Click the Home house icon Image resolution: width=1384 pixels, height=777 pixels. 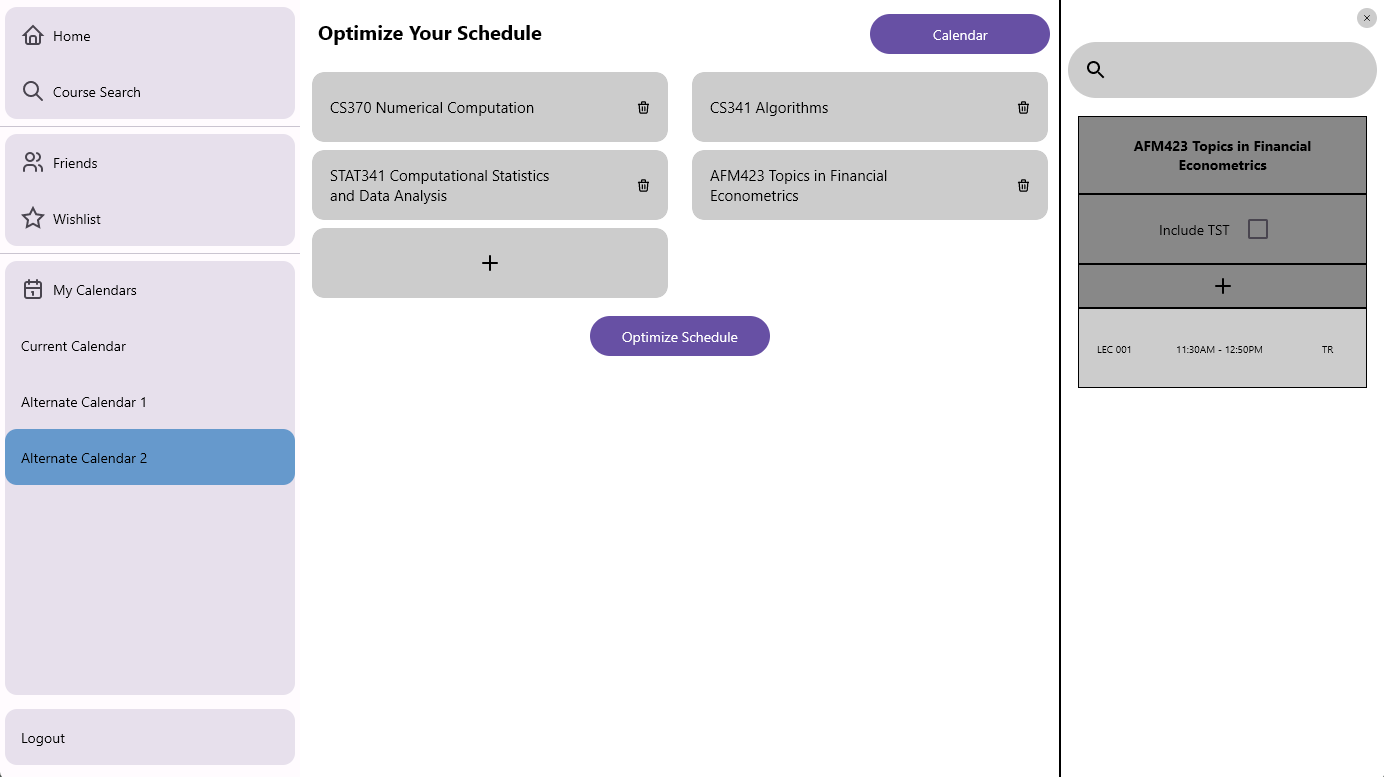pyautogui.click(x=33, y=36)
